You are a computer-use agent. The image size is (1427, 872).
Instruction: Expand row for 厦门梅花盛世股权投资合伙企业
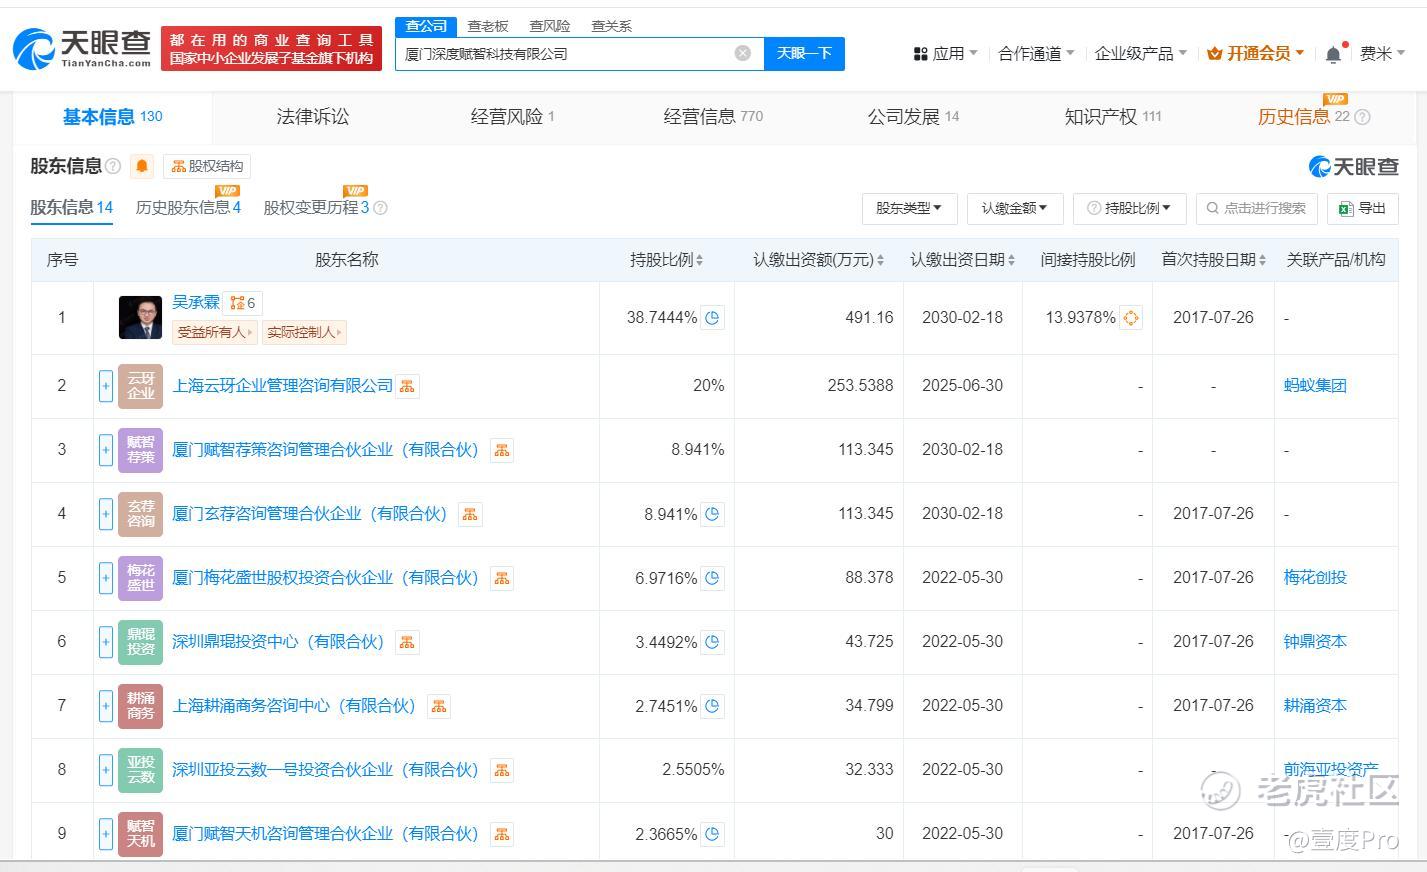(105, 578)
